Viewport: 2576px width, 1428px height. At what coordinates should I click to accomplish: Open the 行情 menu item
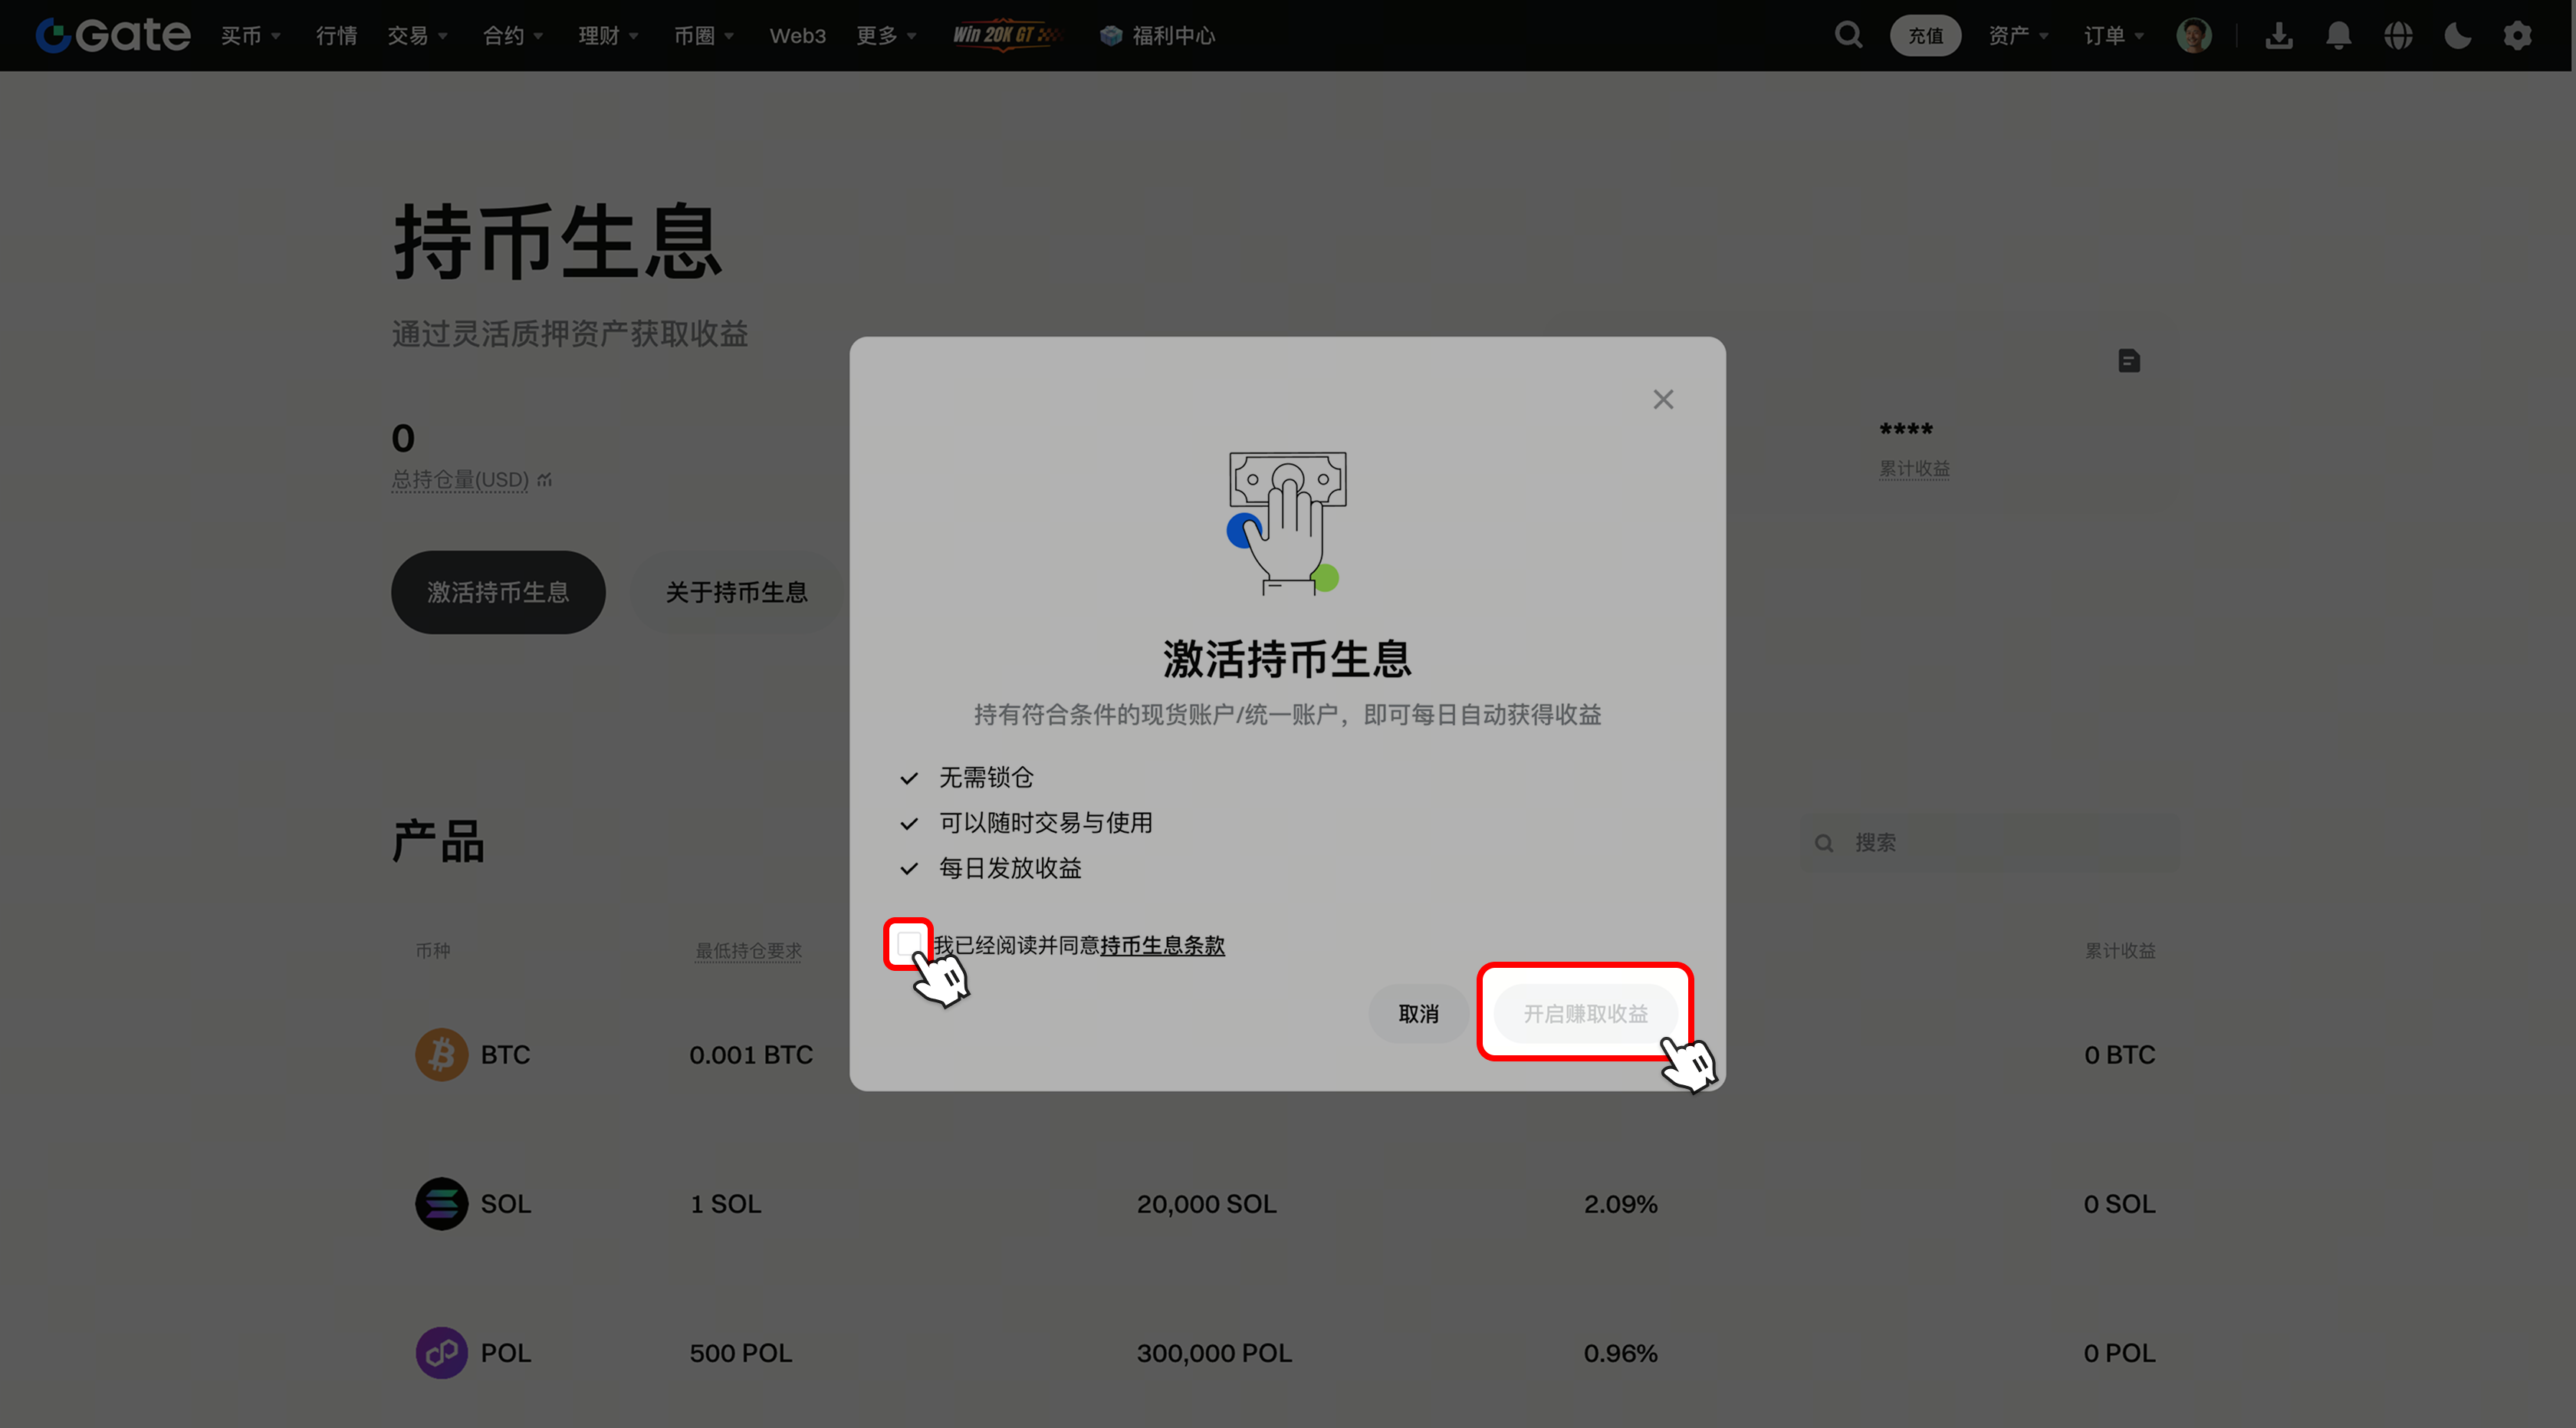click(x=336, y=36)
